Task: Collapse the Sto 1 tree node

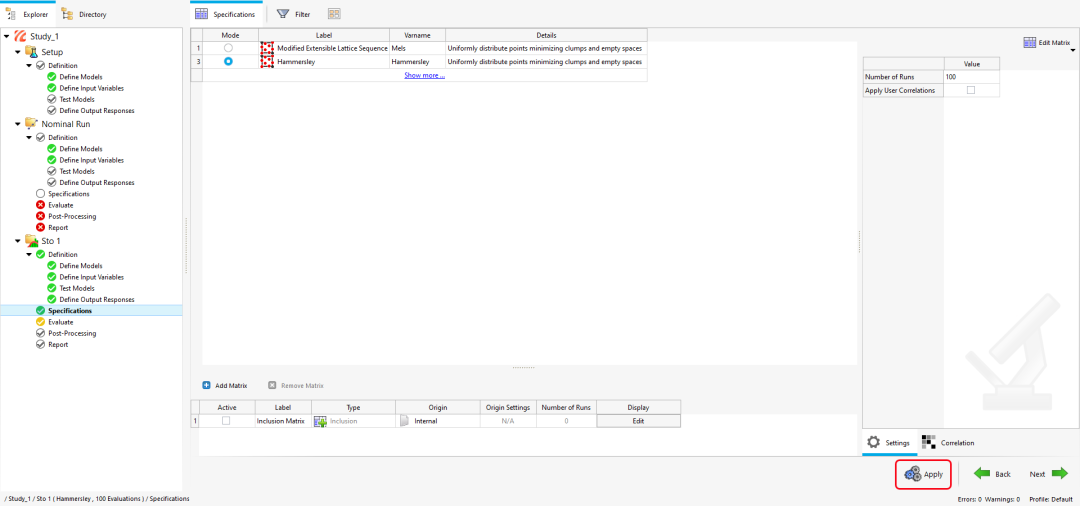Action: pos(18,241)
